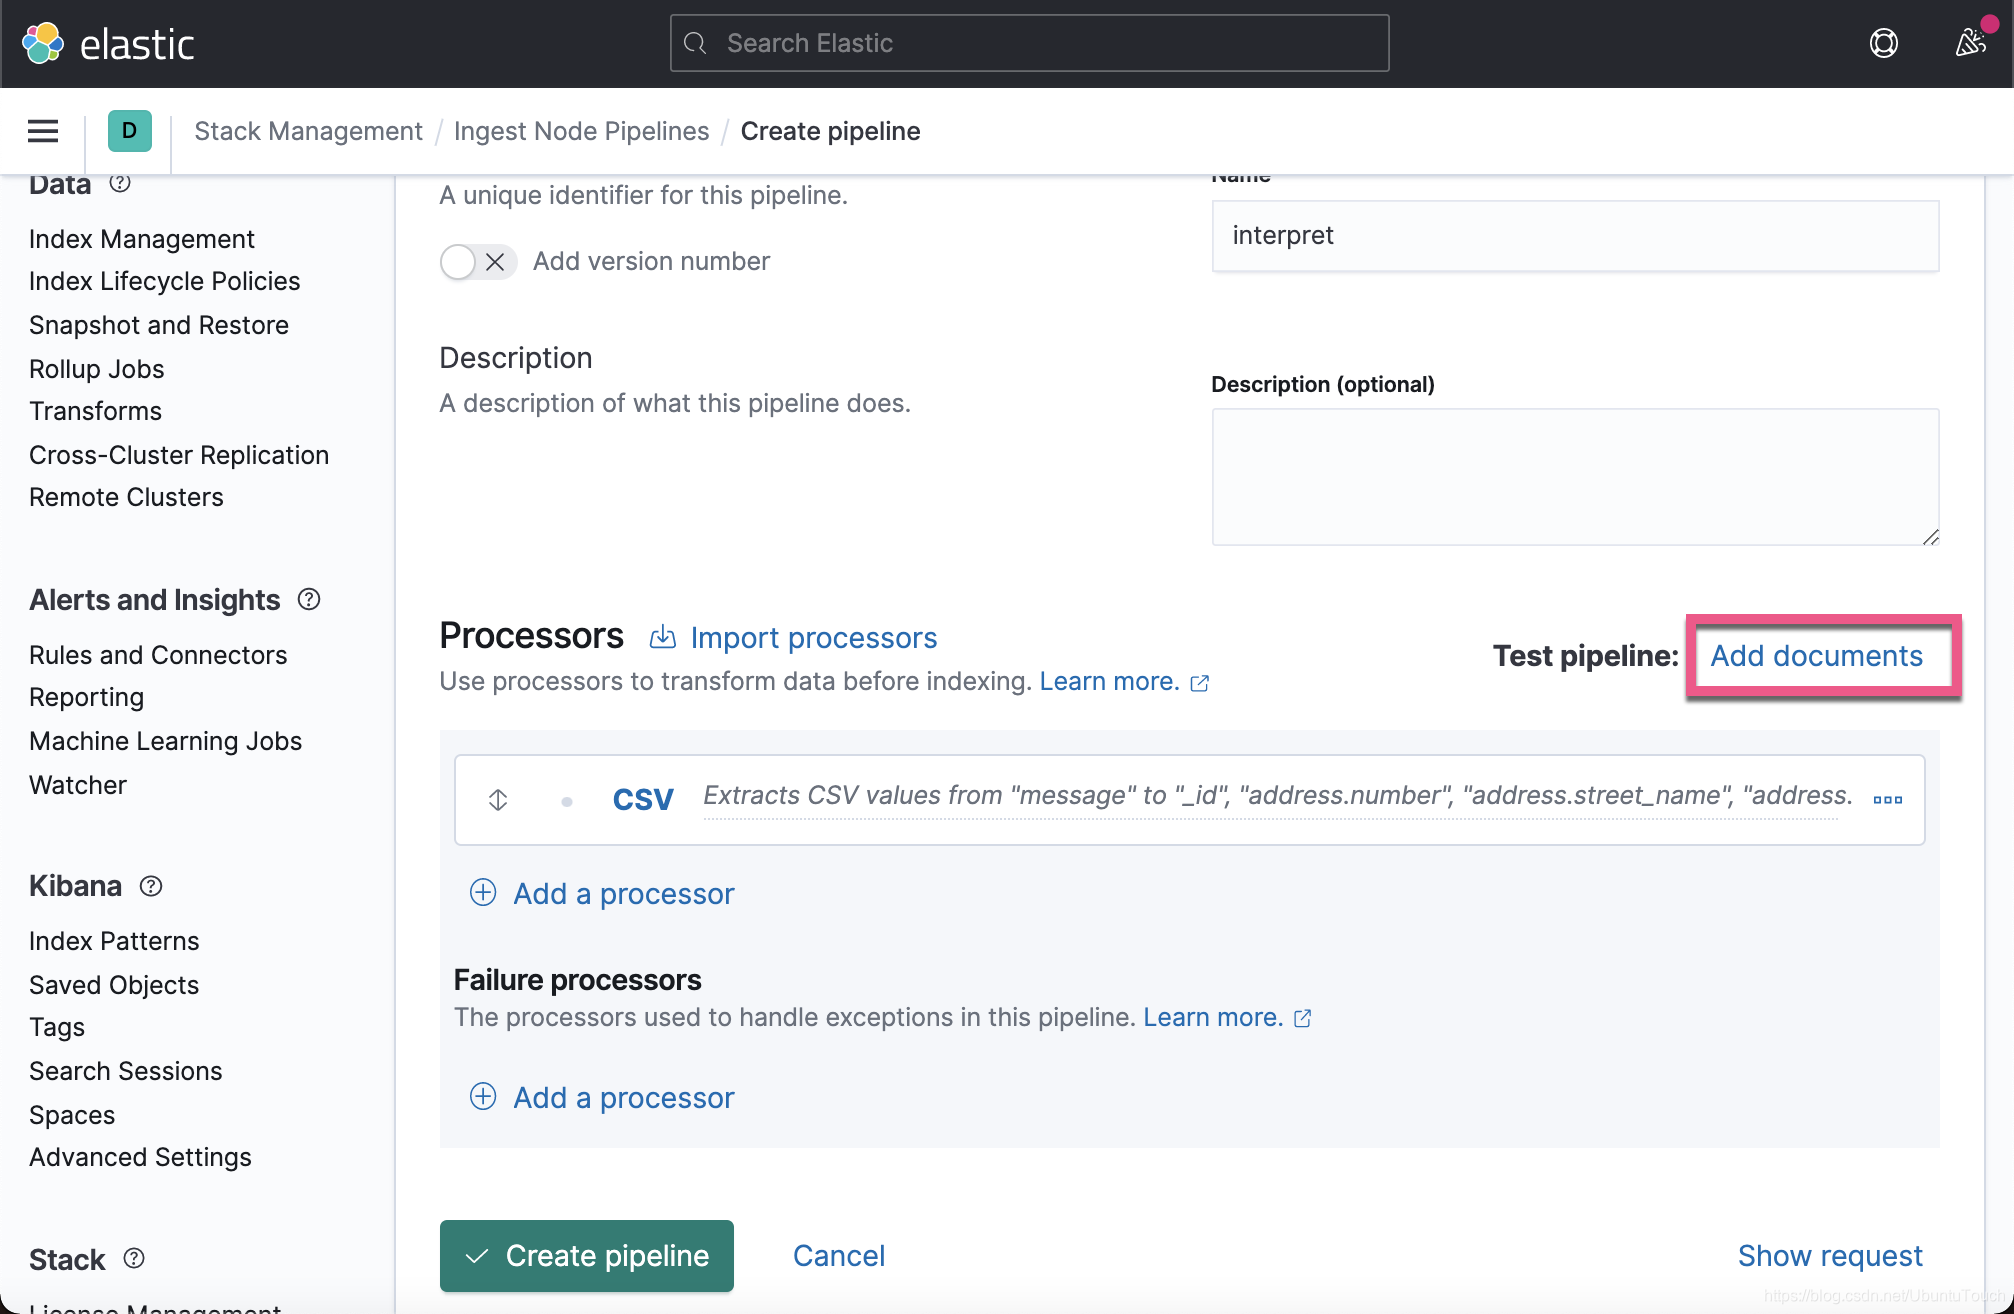Enable the Add version number toggle

pyautogui.click(x=458, y=261)
